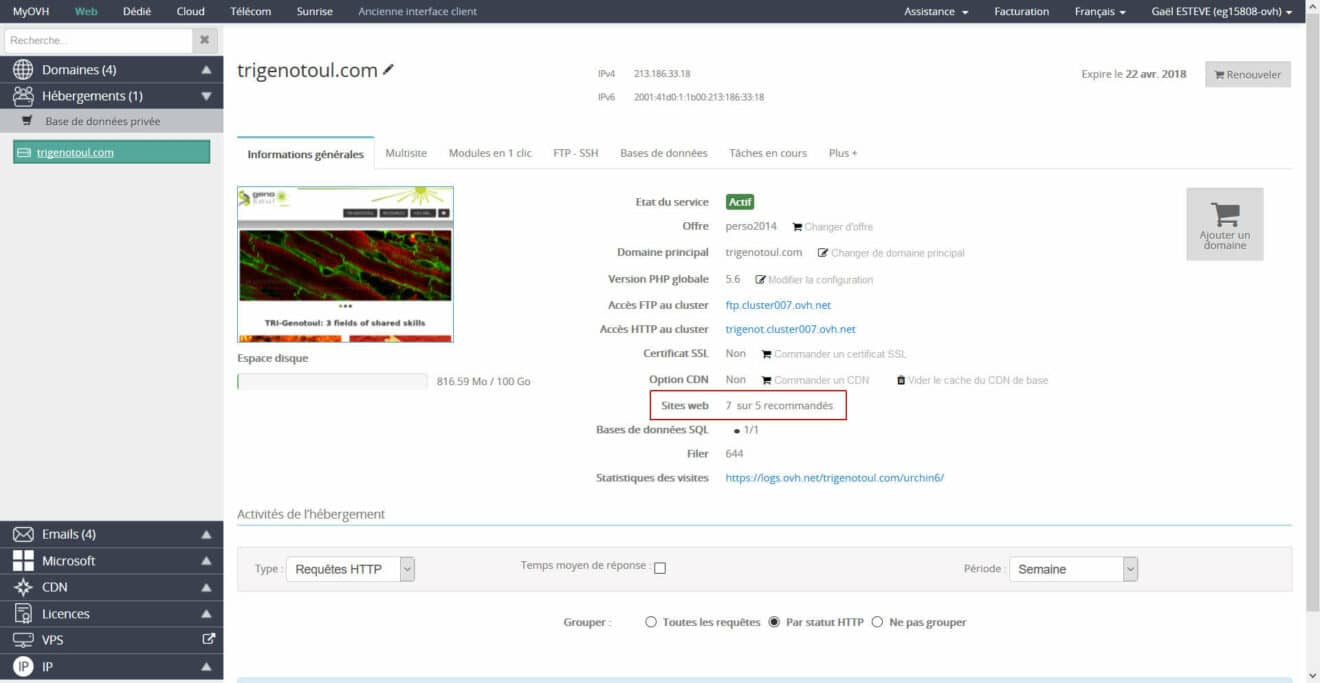The width and height of the screenshot is (1320, 683).
Task: Click Vider le cache du CDN trash icon
Action: (901, 380)
